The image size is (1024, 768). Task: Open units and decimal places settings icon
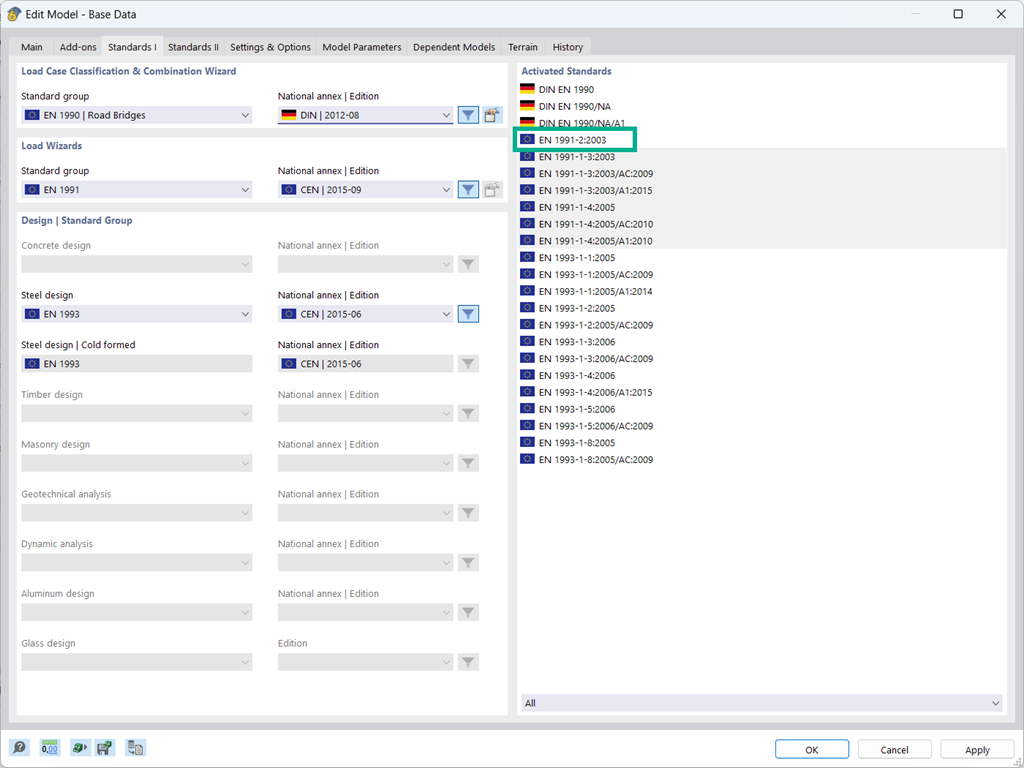pyautogui.click(x=50, y=748)
